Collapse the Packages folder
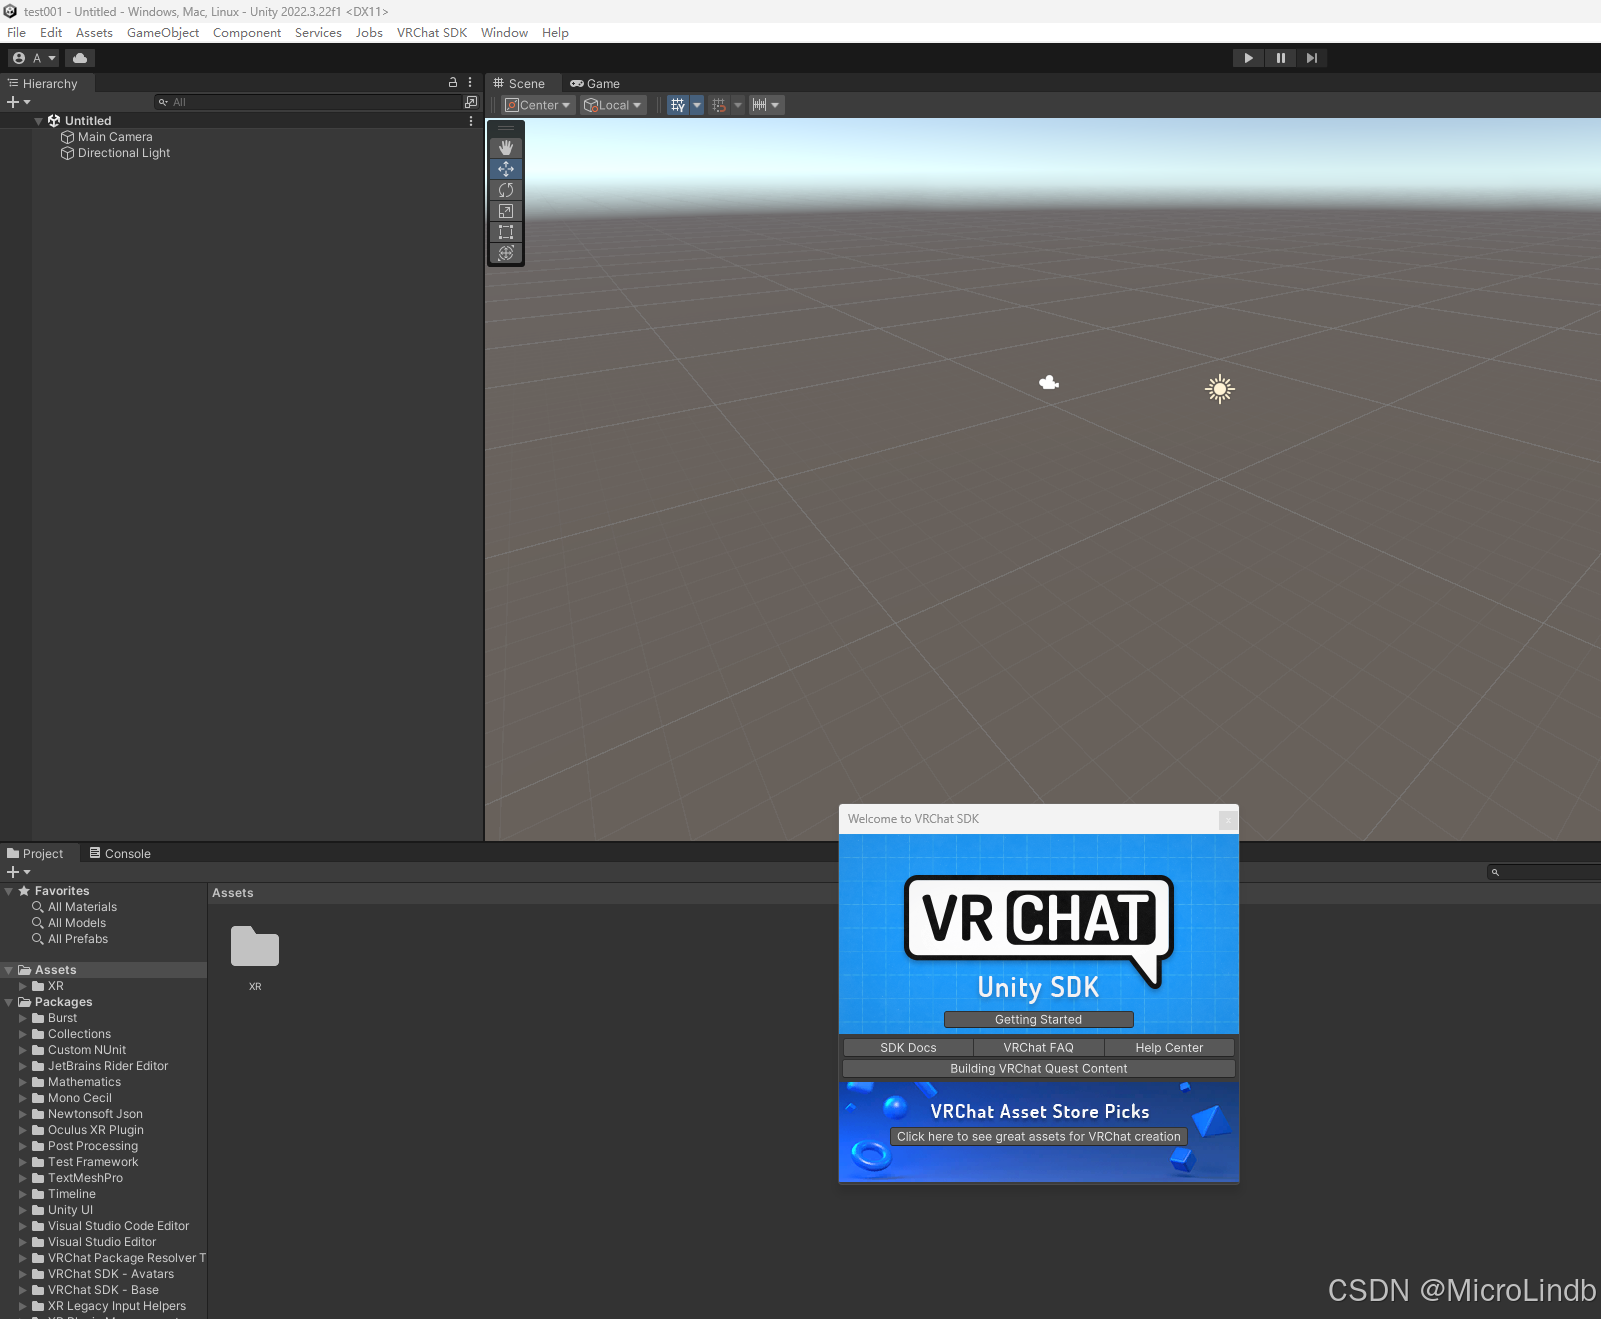 [x=9, y=1002]
